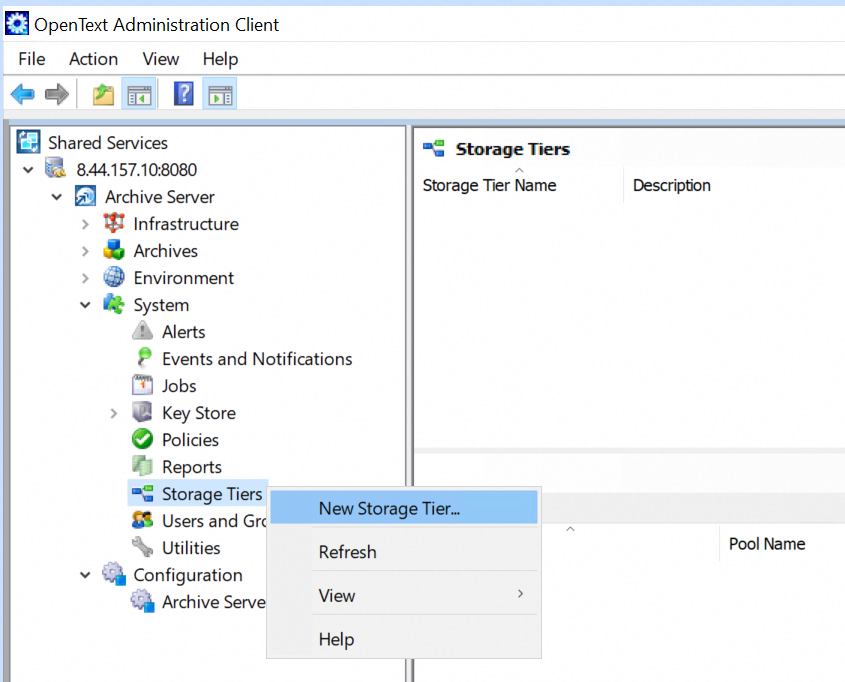This screenshot has width=845, height=682.
Task: Select the Jobs tree label
Action: tap(179, 386)
